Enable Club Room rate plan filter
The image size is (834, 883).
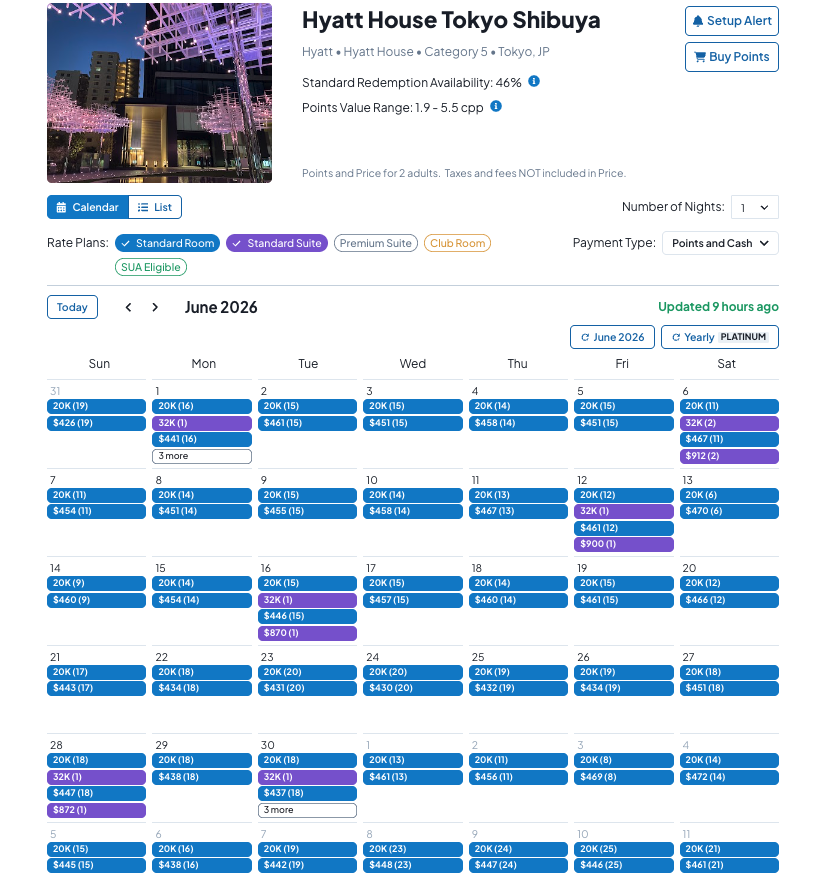point(457,243)
